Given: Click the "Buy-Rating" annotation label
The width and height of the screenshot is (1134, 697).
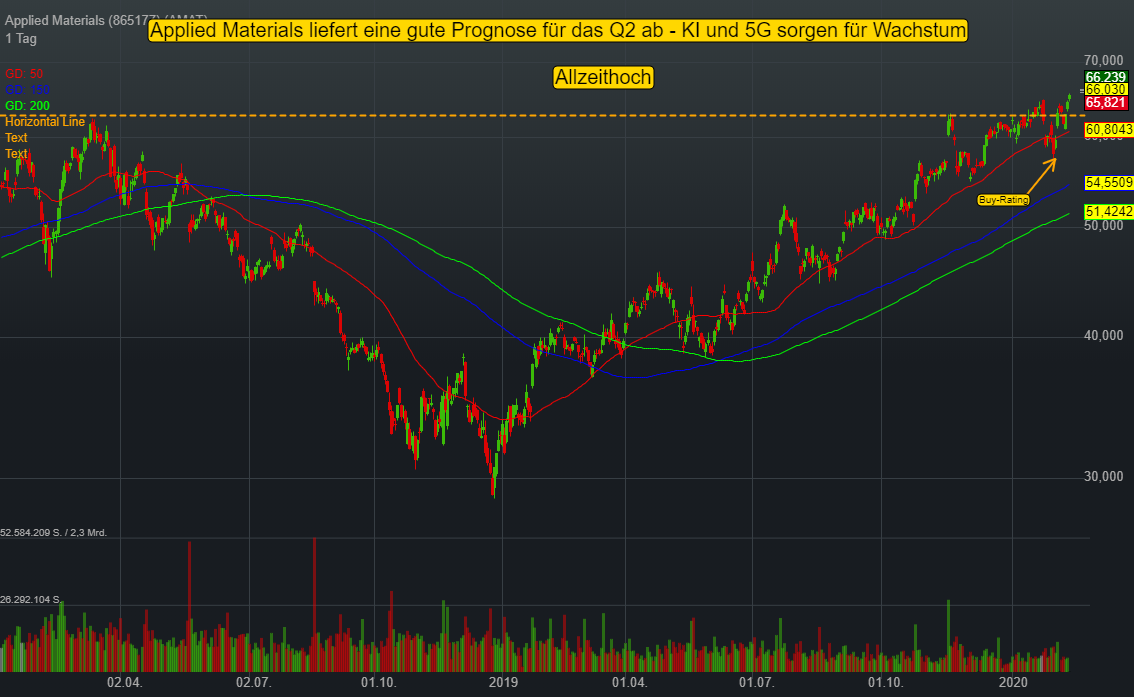Looking at the screenshot, I should 1003,200.
